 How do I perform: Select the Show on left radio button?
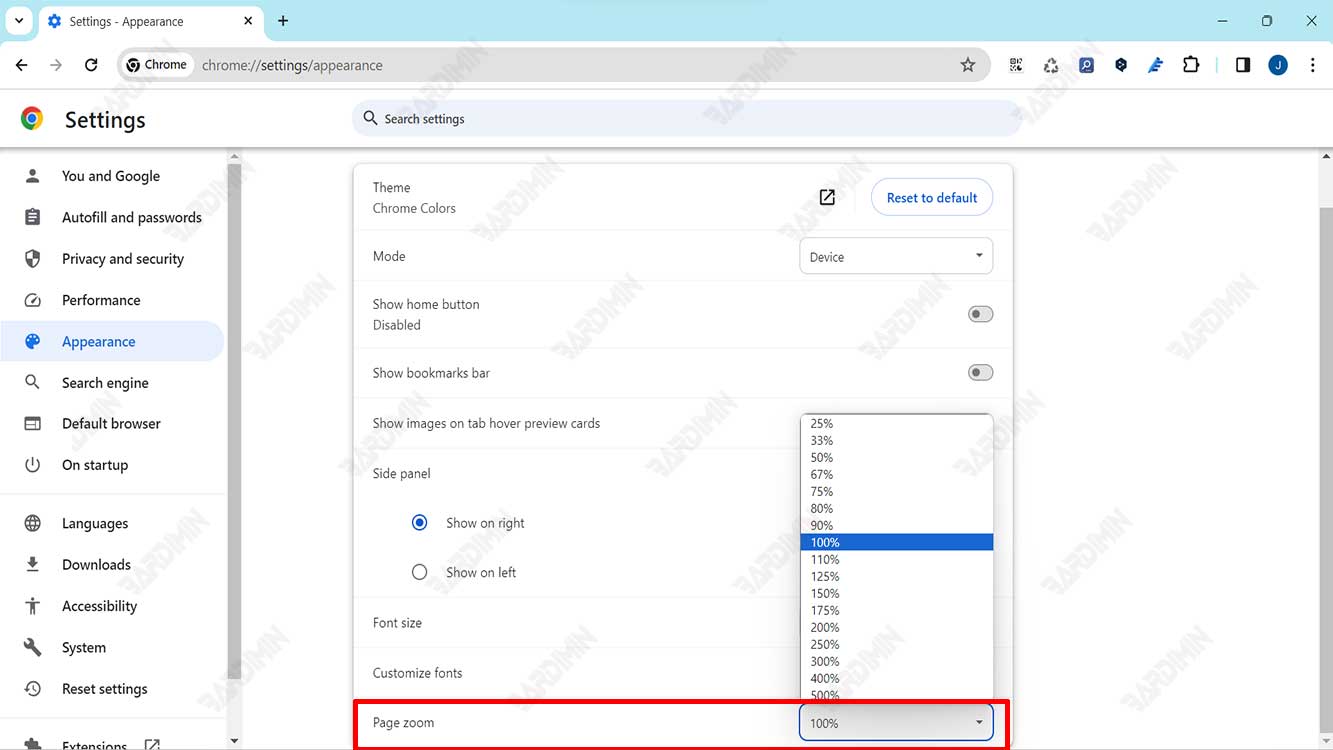(x=420, y=572)
